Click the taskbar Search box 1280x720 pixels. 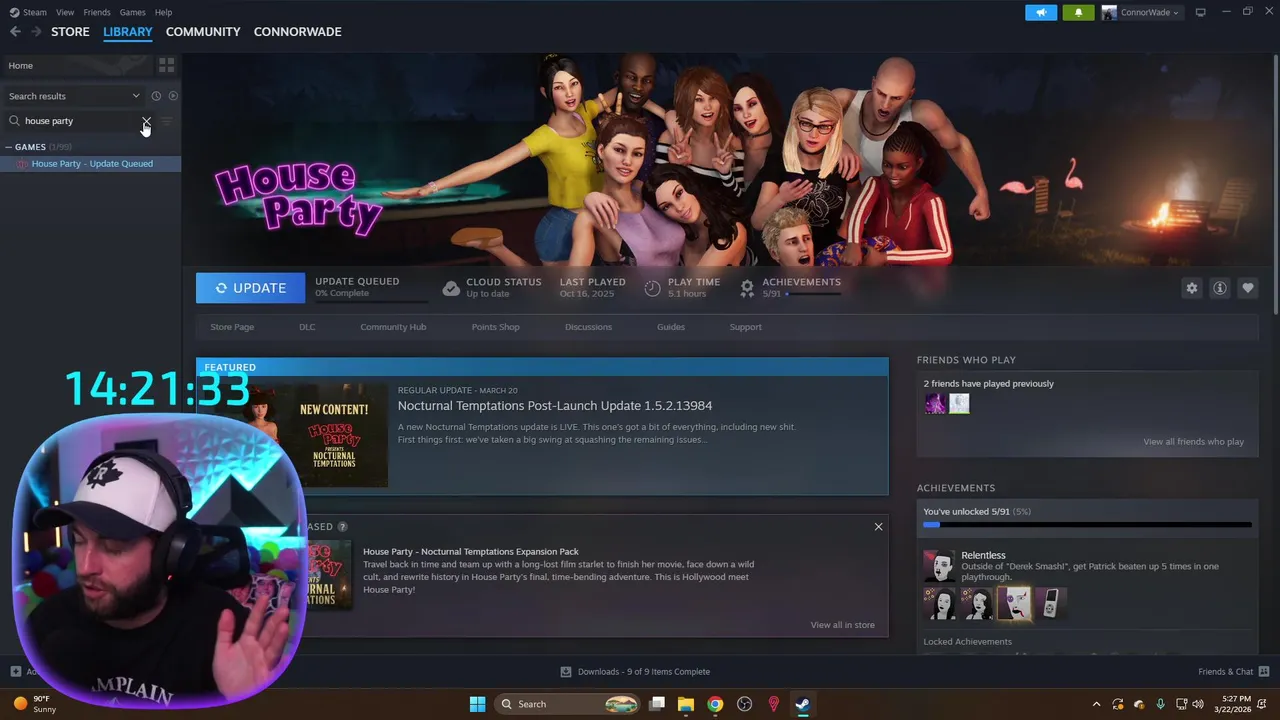coord(566,704)
